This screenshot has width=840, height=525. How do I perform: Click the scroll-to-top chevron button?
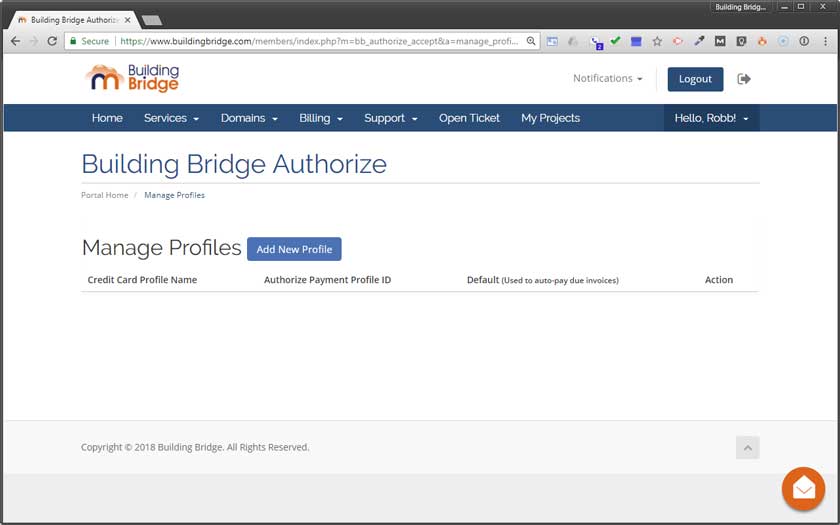point(747,447)
